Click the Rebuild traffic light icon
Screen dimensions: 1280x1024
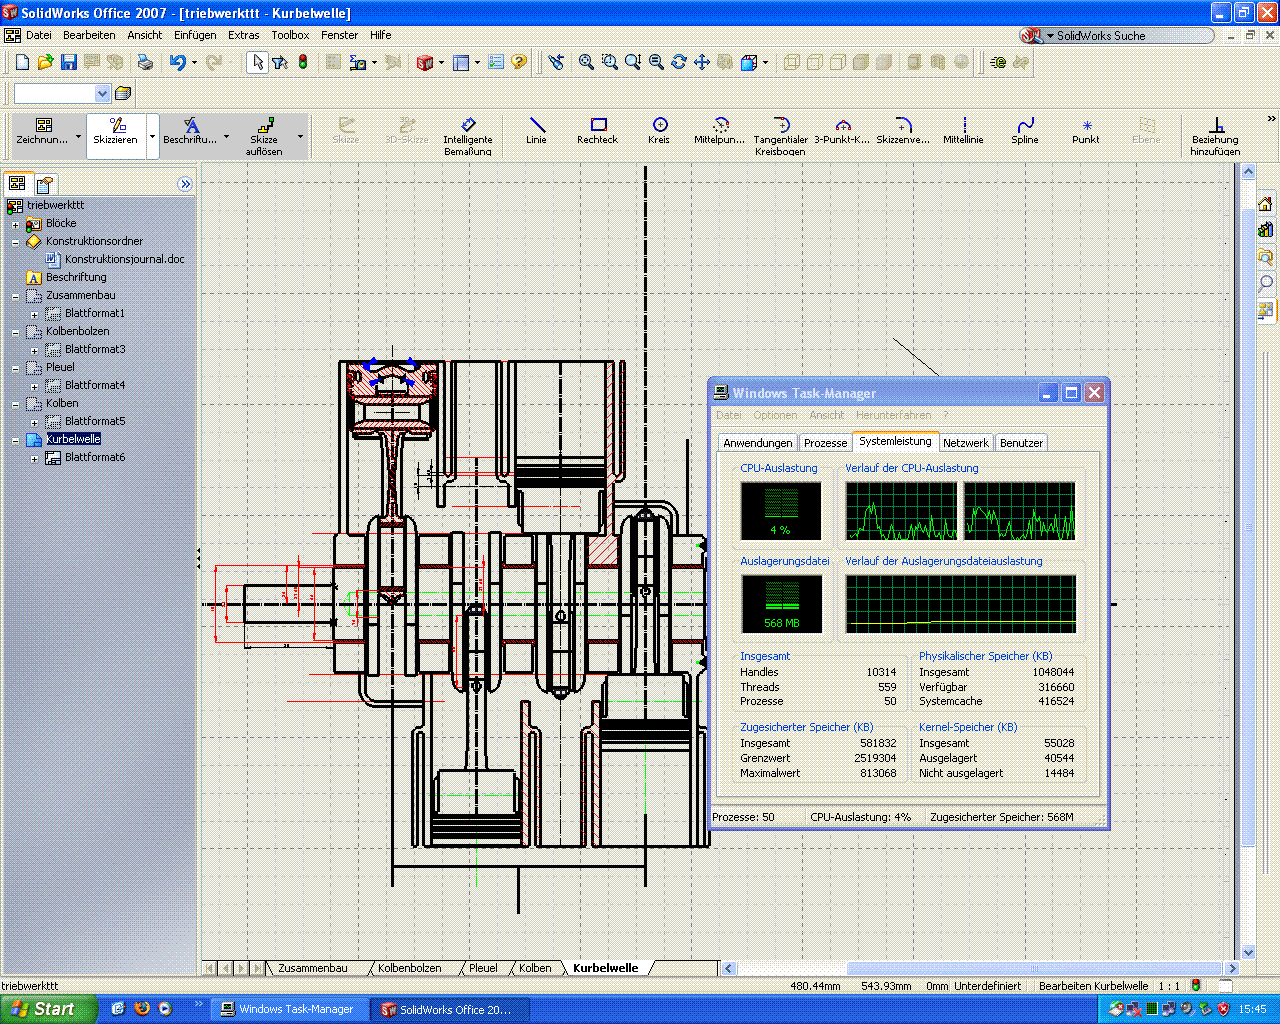303,62
